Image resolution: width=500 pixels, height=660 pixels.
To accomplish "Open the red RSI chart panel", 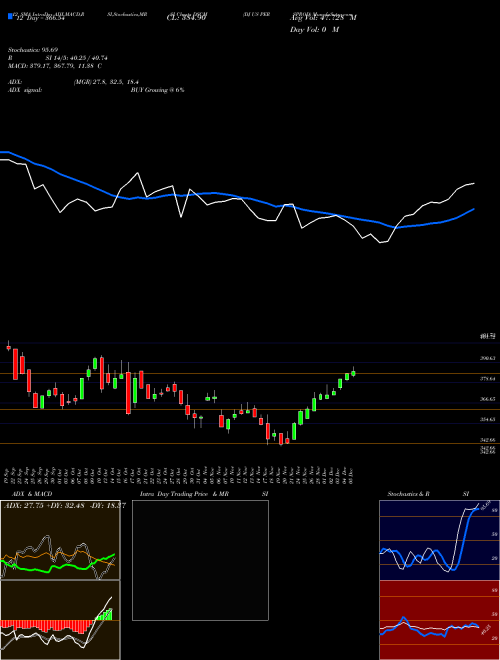I will click(439, 620).
